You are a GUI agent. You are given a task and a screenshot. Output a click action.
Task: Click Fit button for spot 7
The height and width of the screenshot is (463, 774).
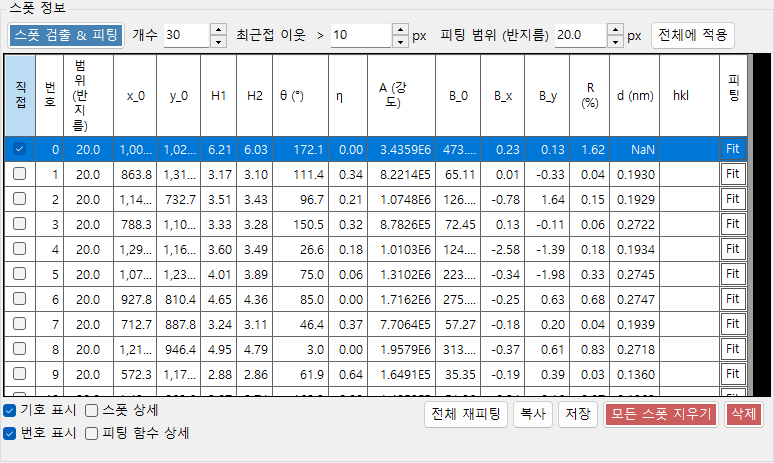tap(733, 324)
